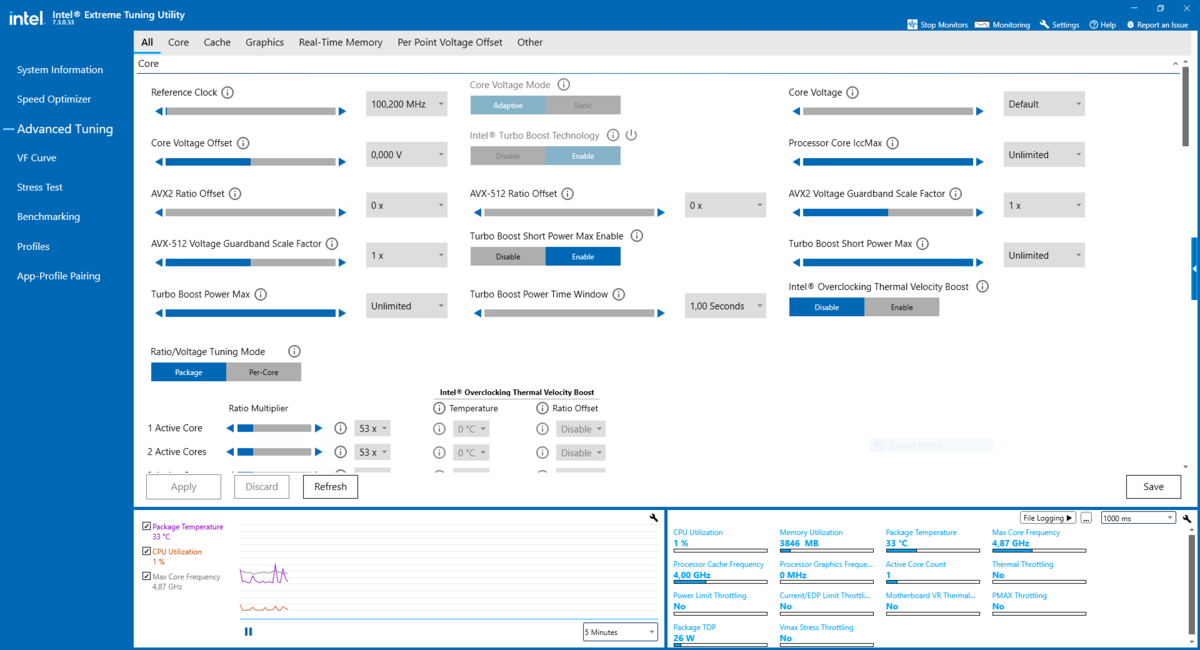
Task: Show info for Turbo Boost Short Power Max
Action: (x=923, y=244)
